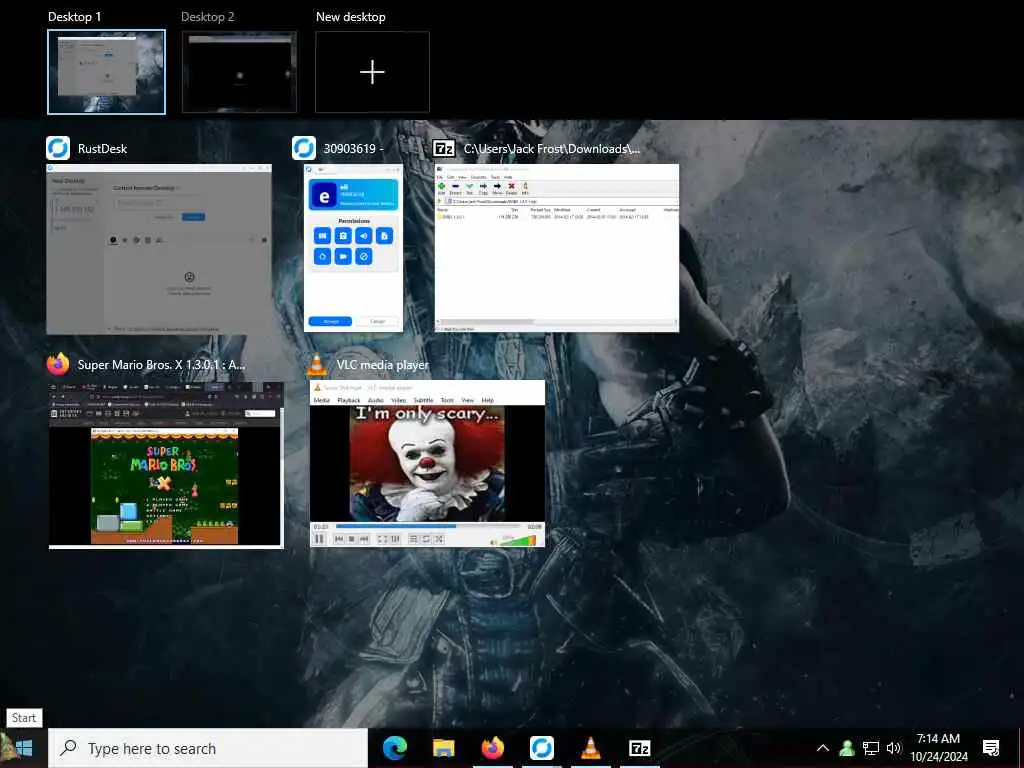Open the clock showing 7:14 AM
Screen dimensions: 1024x768
[938, 748]
